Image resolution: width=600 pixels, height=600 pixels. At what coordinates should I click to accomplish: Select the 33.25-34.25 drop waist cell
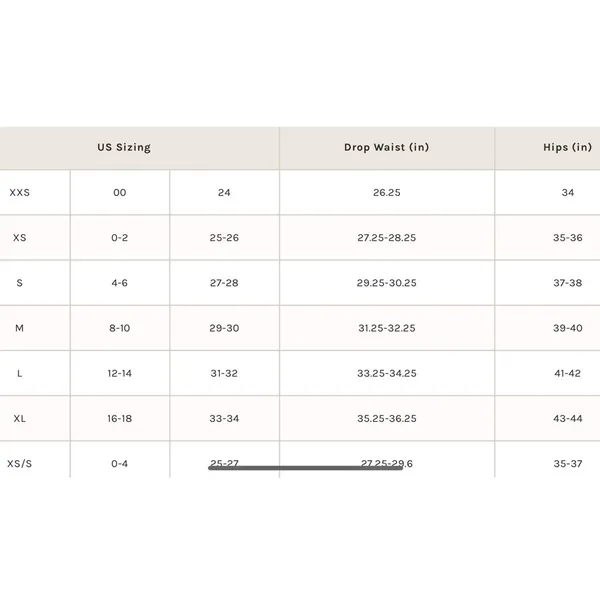[x=387, y=373]
